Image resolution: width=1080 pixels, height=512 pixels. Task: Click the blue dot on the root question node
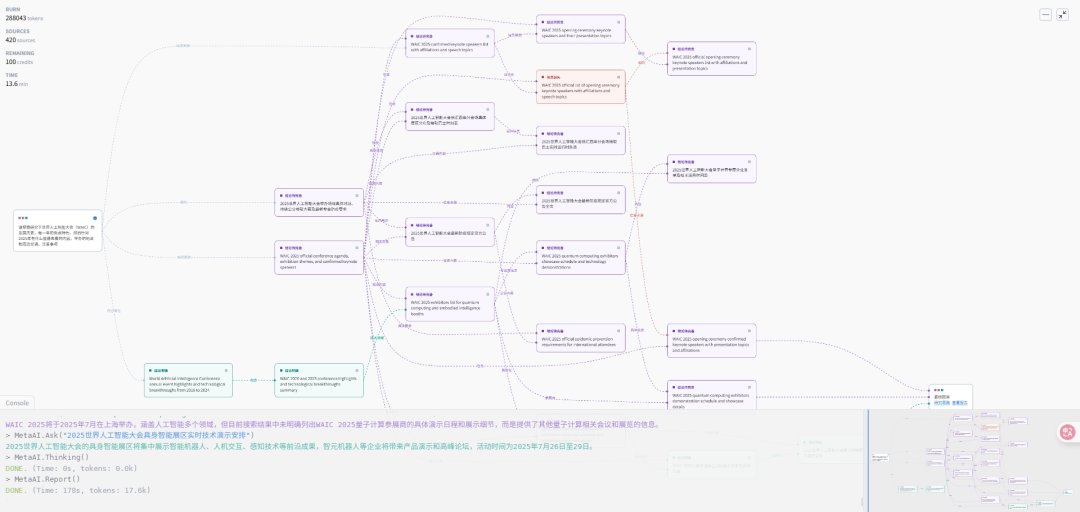click(x=95, y=217)
